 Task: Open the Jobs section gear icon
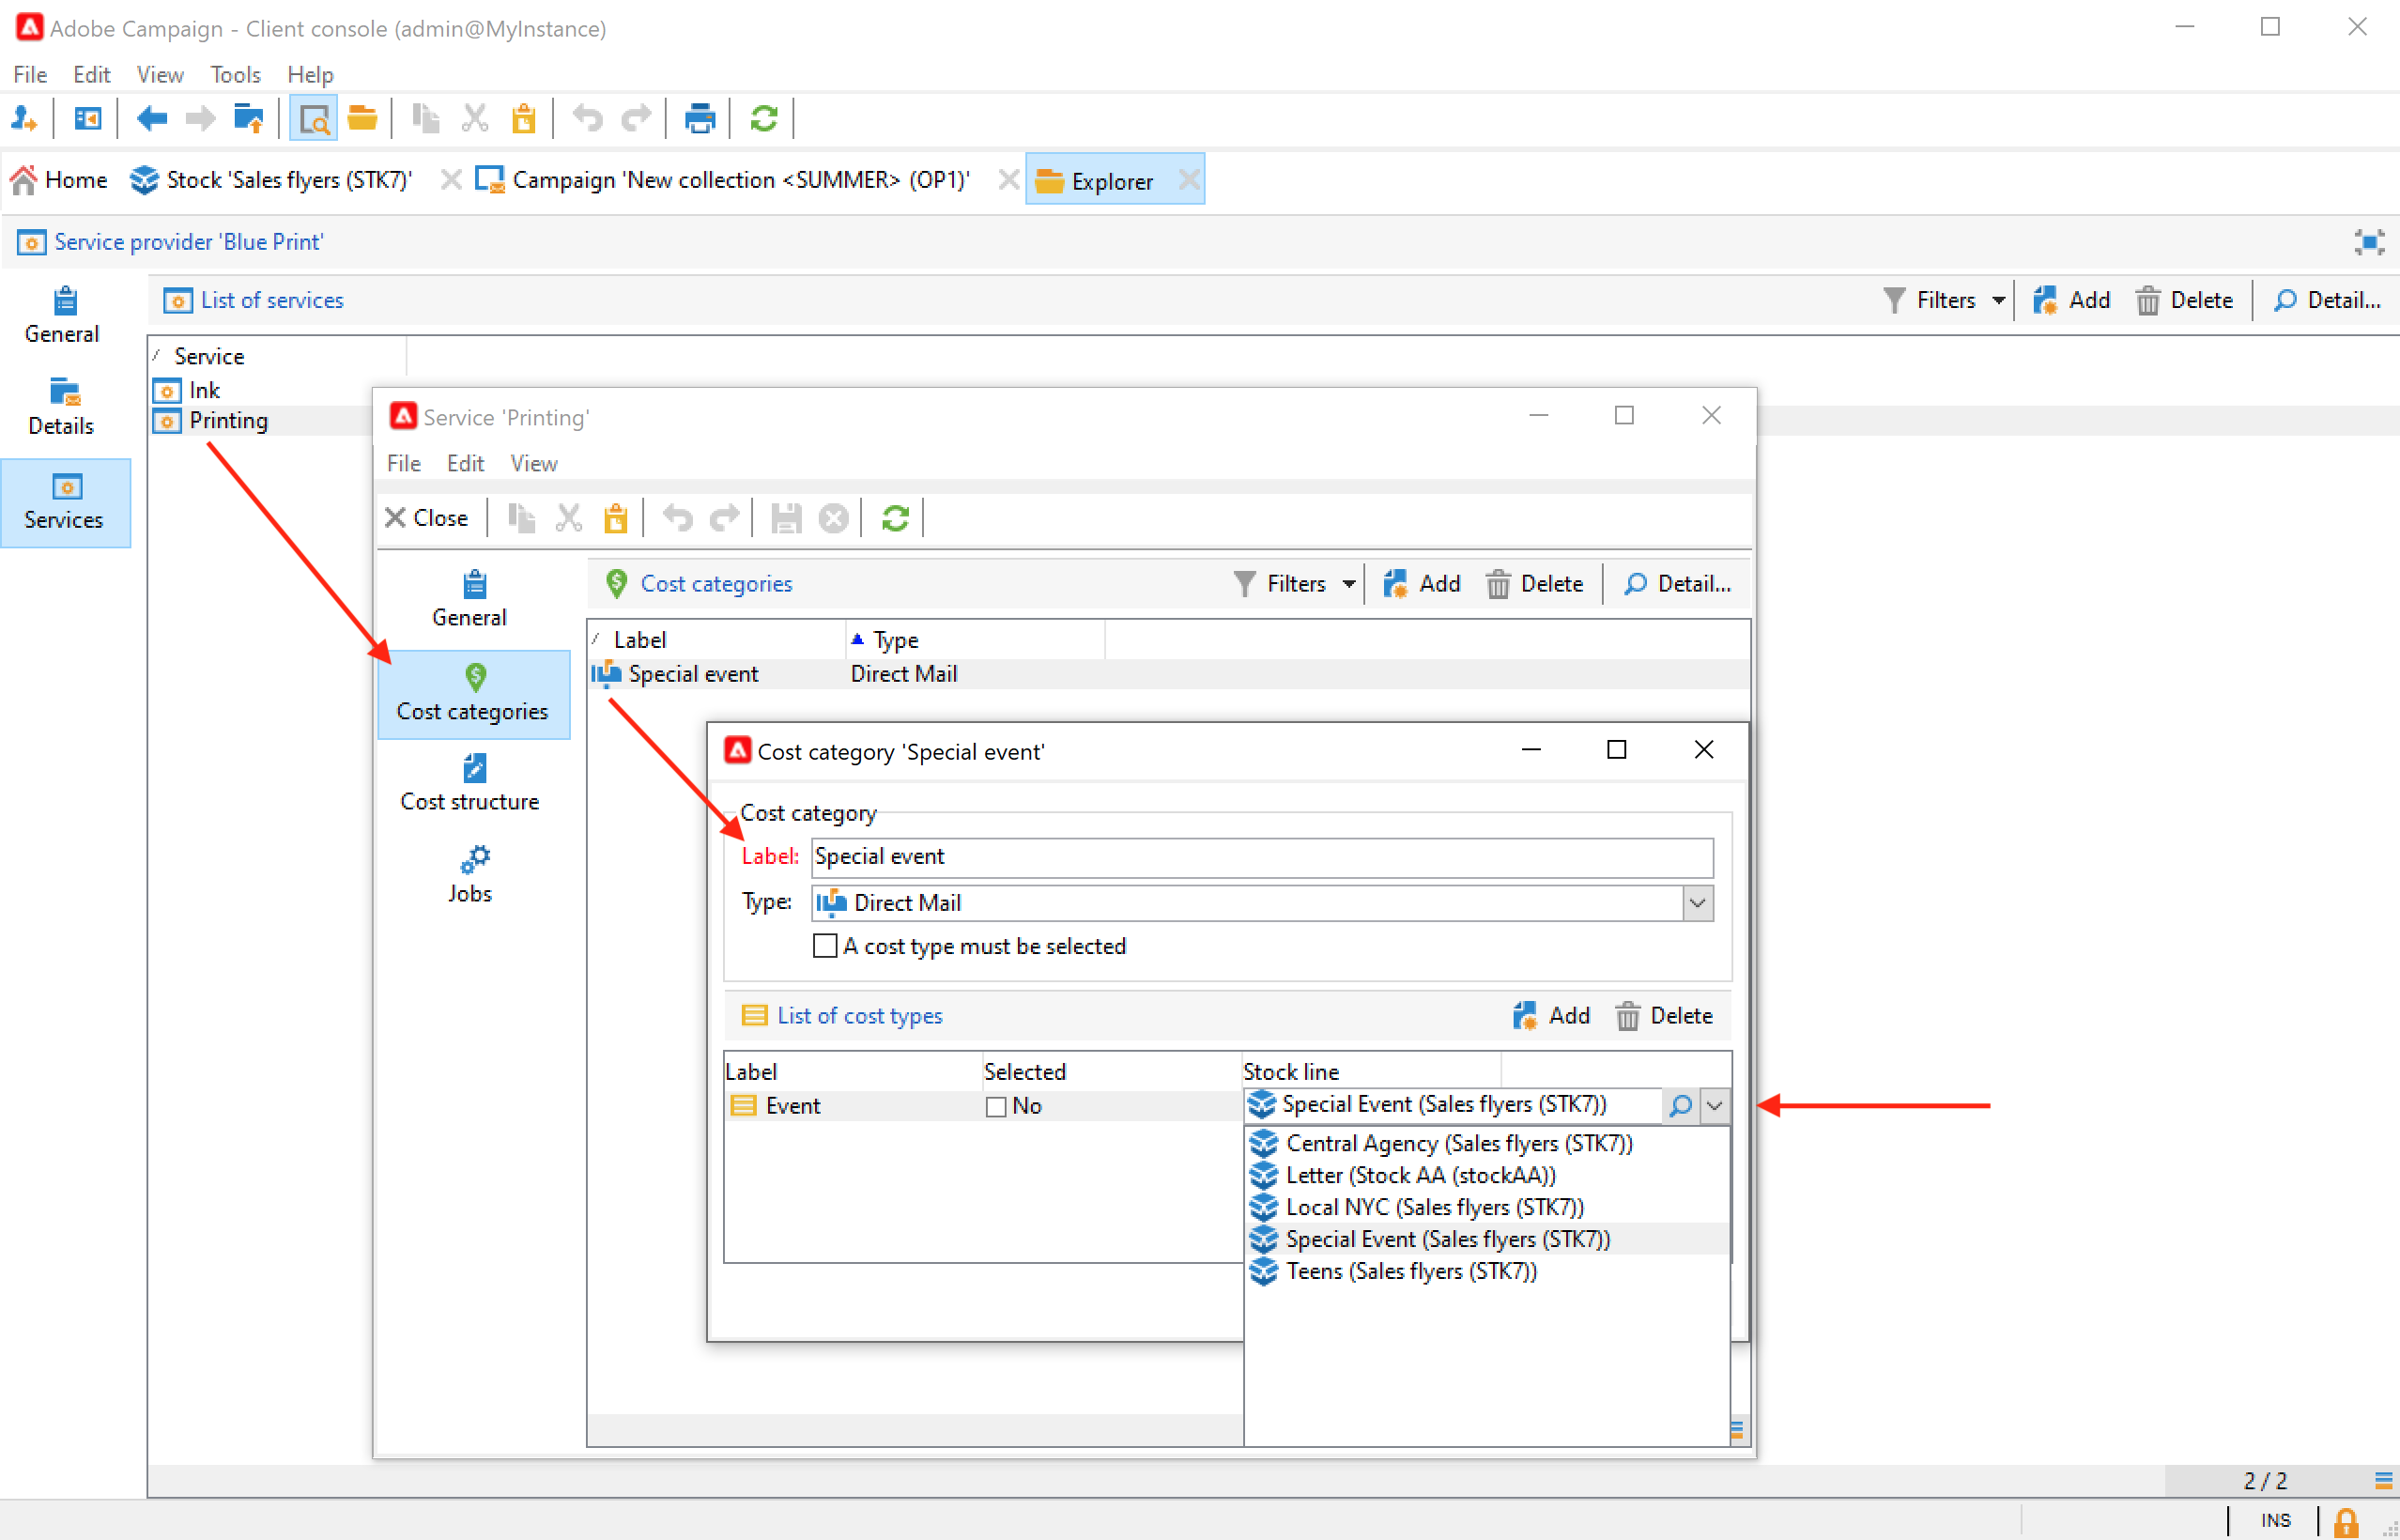[474, 860]
